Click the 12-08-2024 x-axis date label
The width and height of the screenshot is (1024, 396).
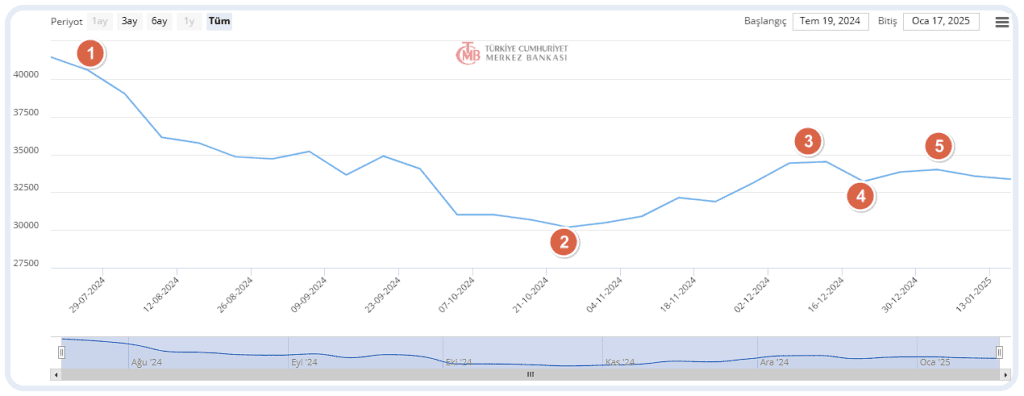point(161,295)
